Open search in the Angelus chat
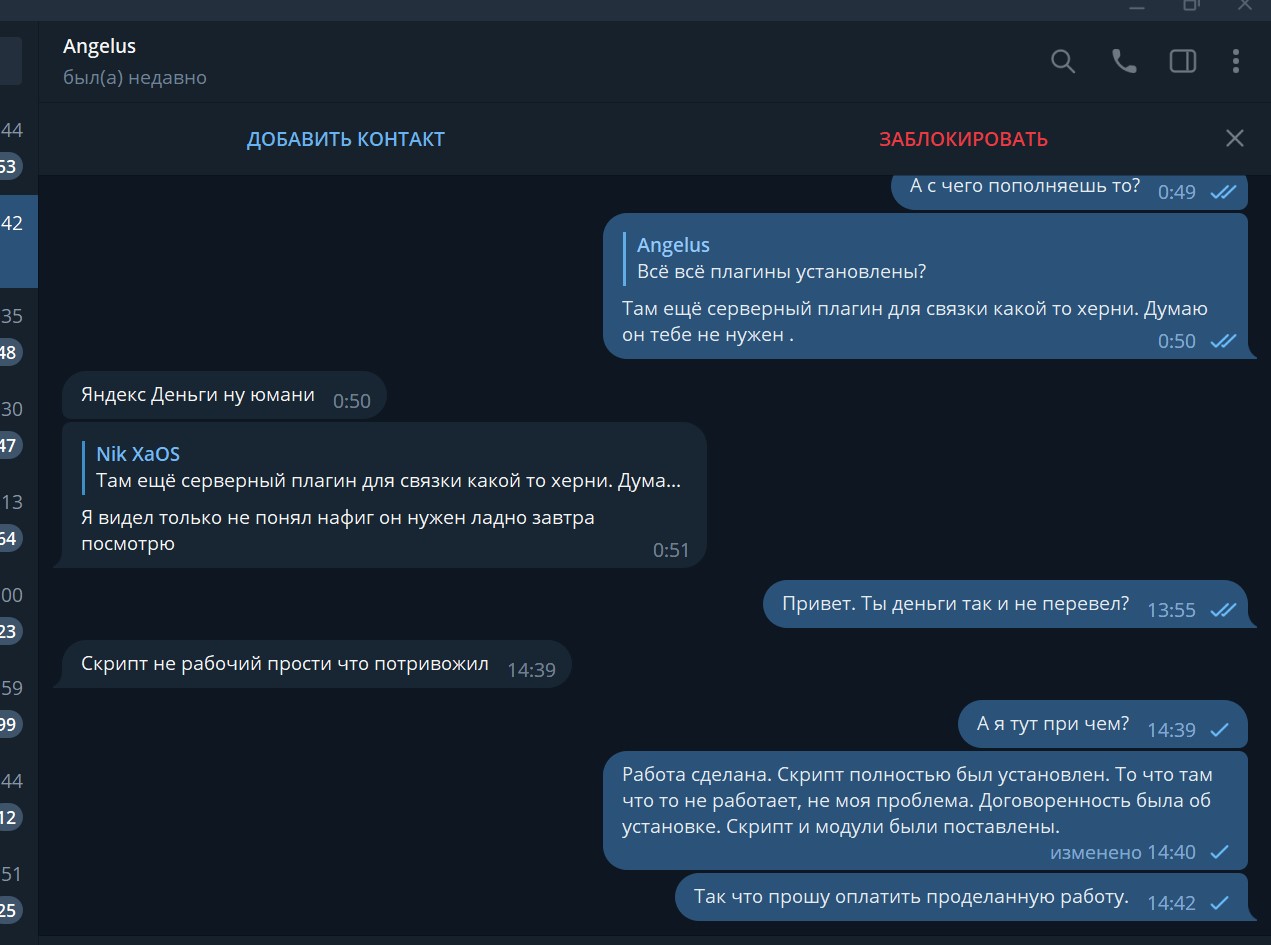 point(1063,62)
